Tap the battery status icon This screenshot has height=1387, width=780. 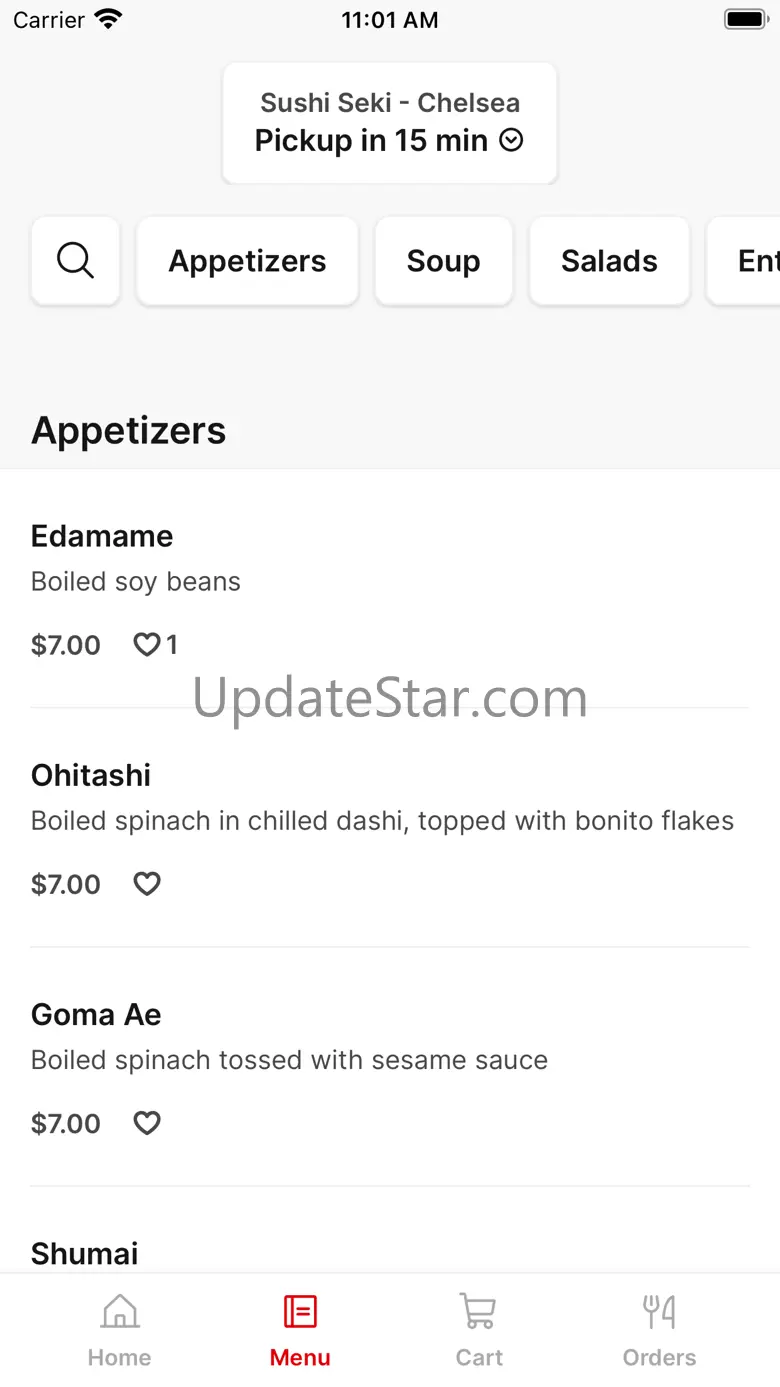click(745, 19)
